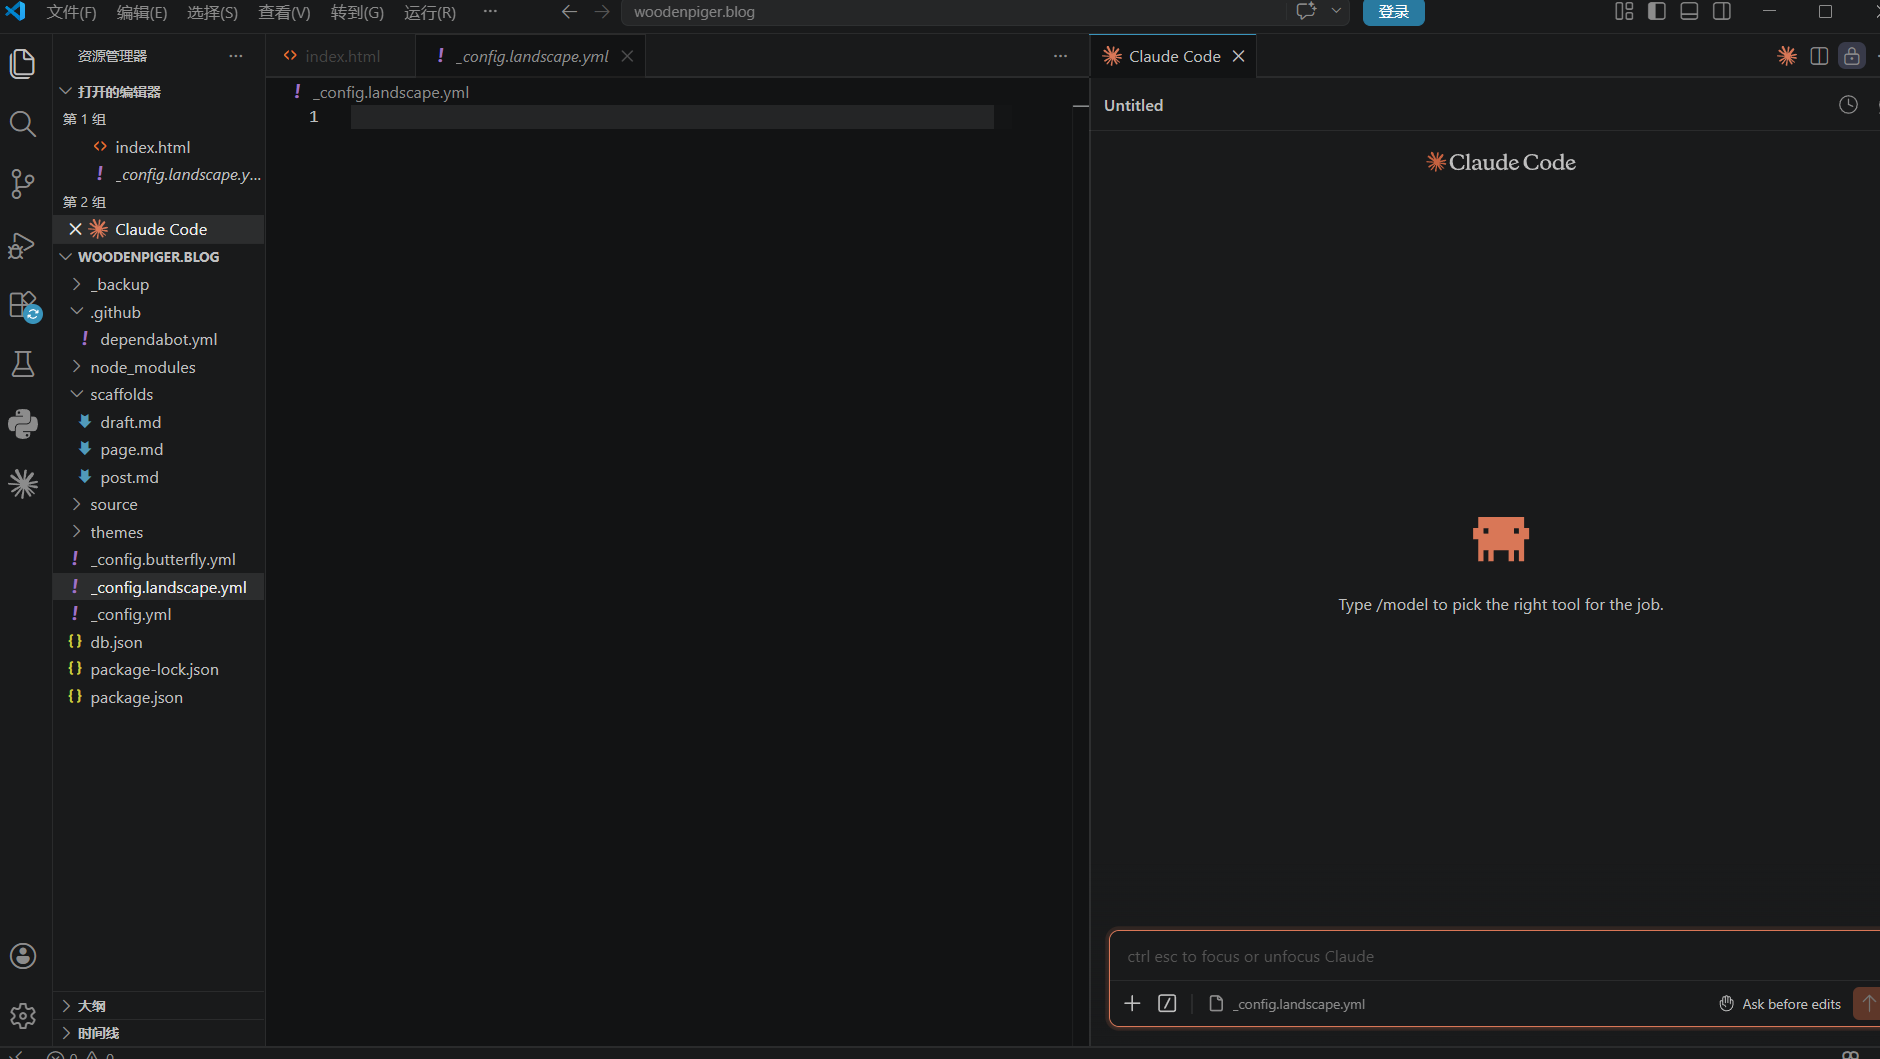Toggle Ask before edits mode
The height and width of the screenshot is (1059, 1880).
tap(1780, 1004)
